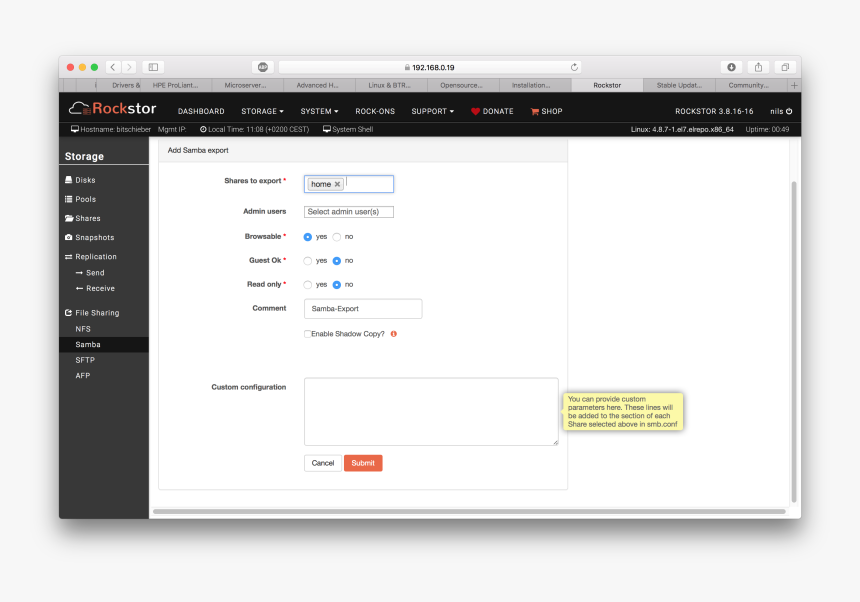Viewport: 860px width, 602px height.
Task: Switch to the HPE ProLiant tab
Action: (x=175, y=85)
